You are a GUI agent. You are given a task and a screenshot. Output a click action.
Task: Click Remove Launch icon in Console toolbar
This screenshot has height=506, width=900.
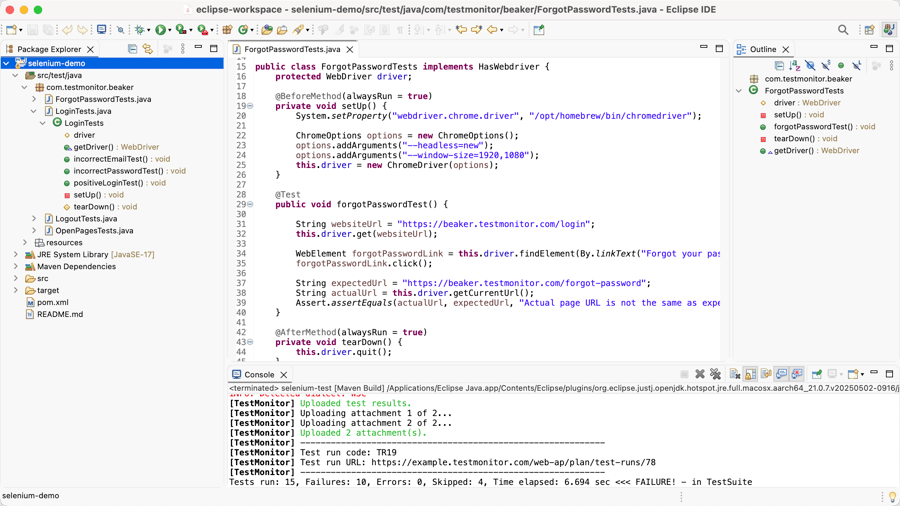[x=700, y=374]
